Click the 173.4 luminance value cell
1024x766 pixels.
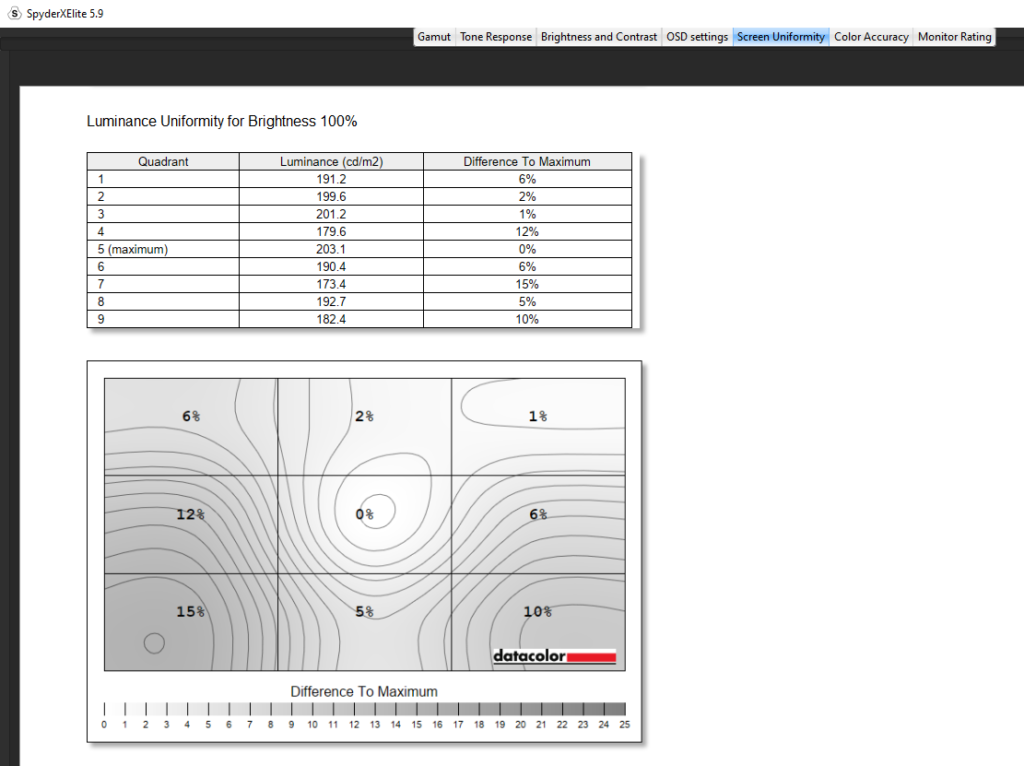click(331, 284)
